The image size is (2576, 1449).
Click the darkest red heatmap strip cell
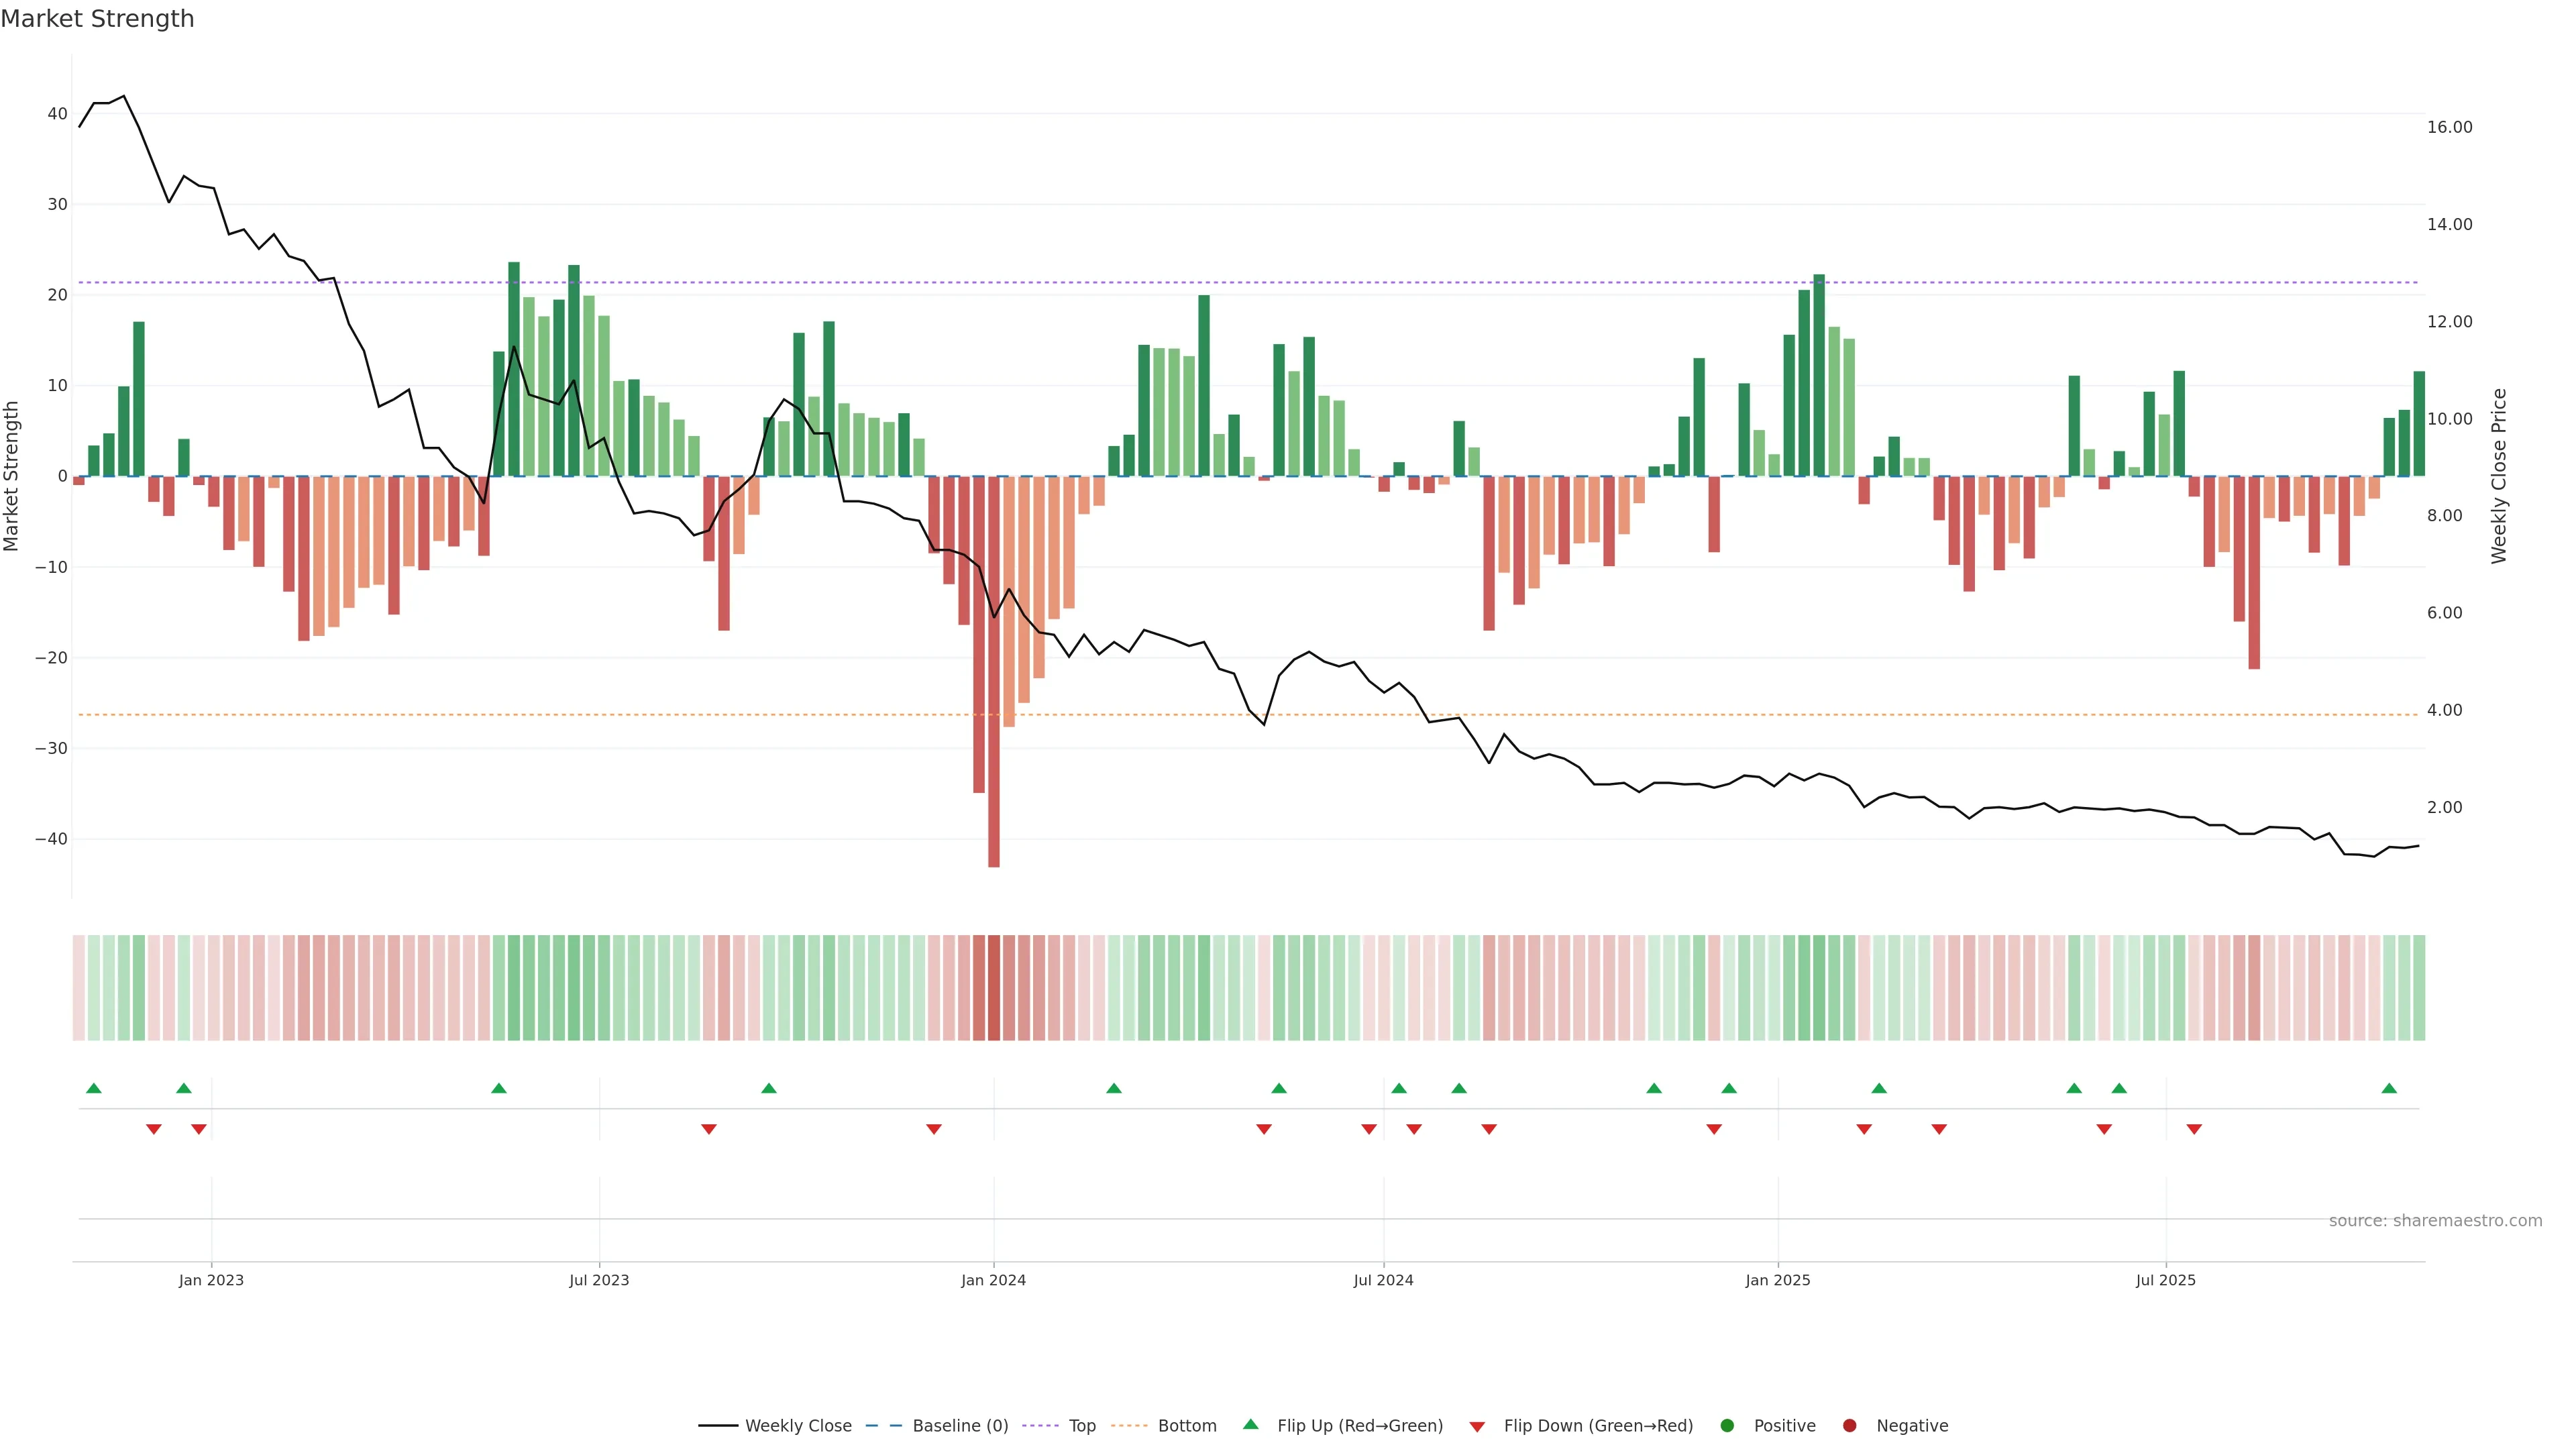click(x=994, y=988)
